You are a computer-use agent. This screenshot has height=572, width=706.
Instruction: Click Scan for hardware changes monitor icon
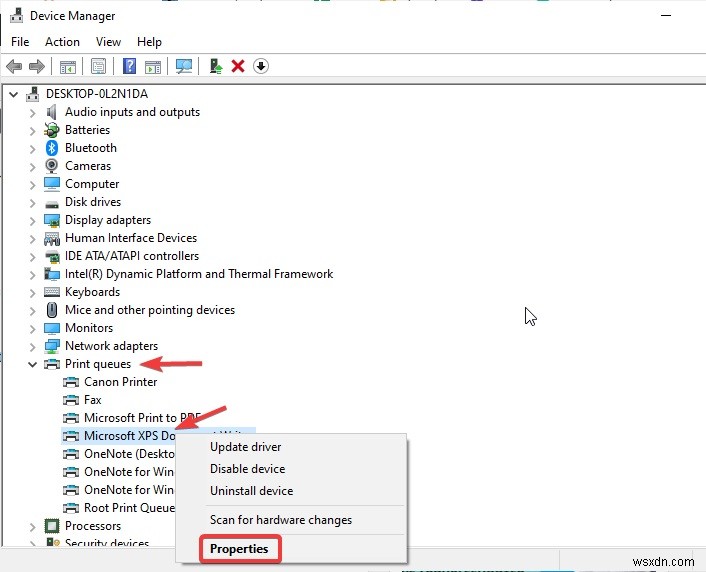(184, 67)
